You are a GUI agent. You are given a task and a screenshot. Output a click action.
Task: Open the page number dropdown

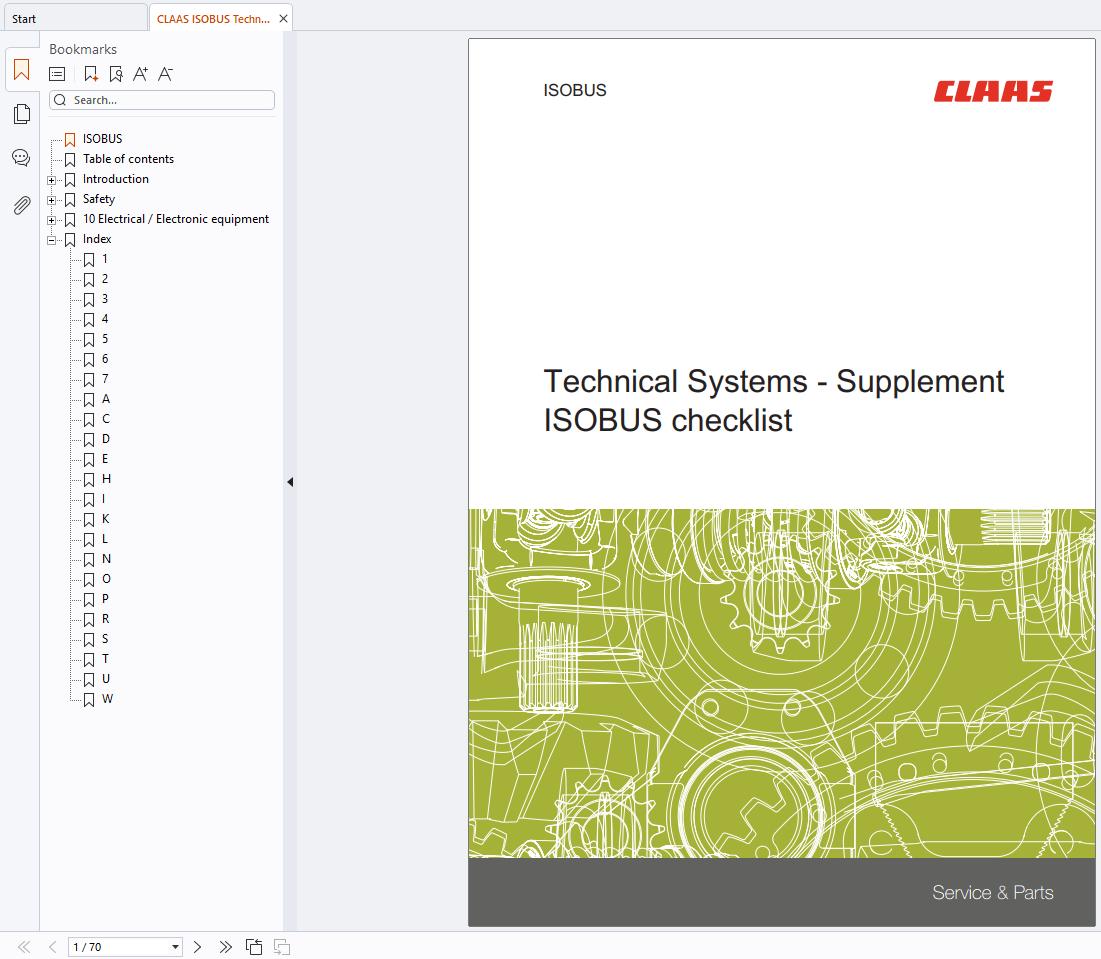pyautogui.click(x=176, y=947)
